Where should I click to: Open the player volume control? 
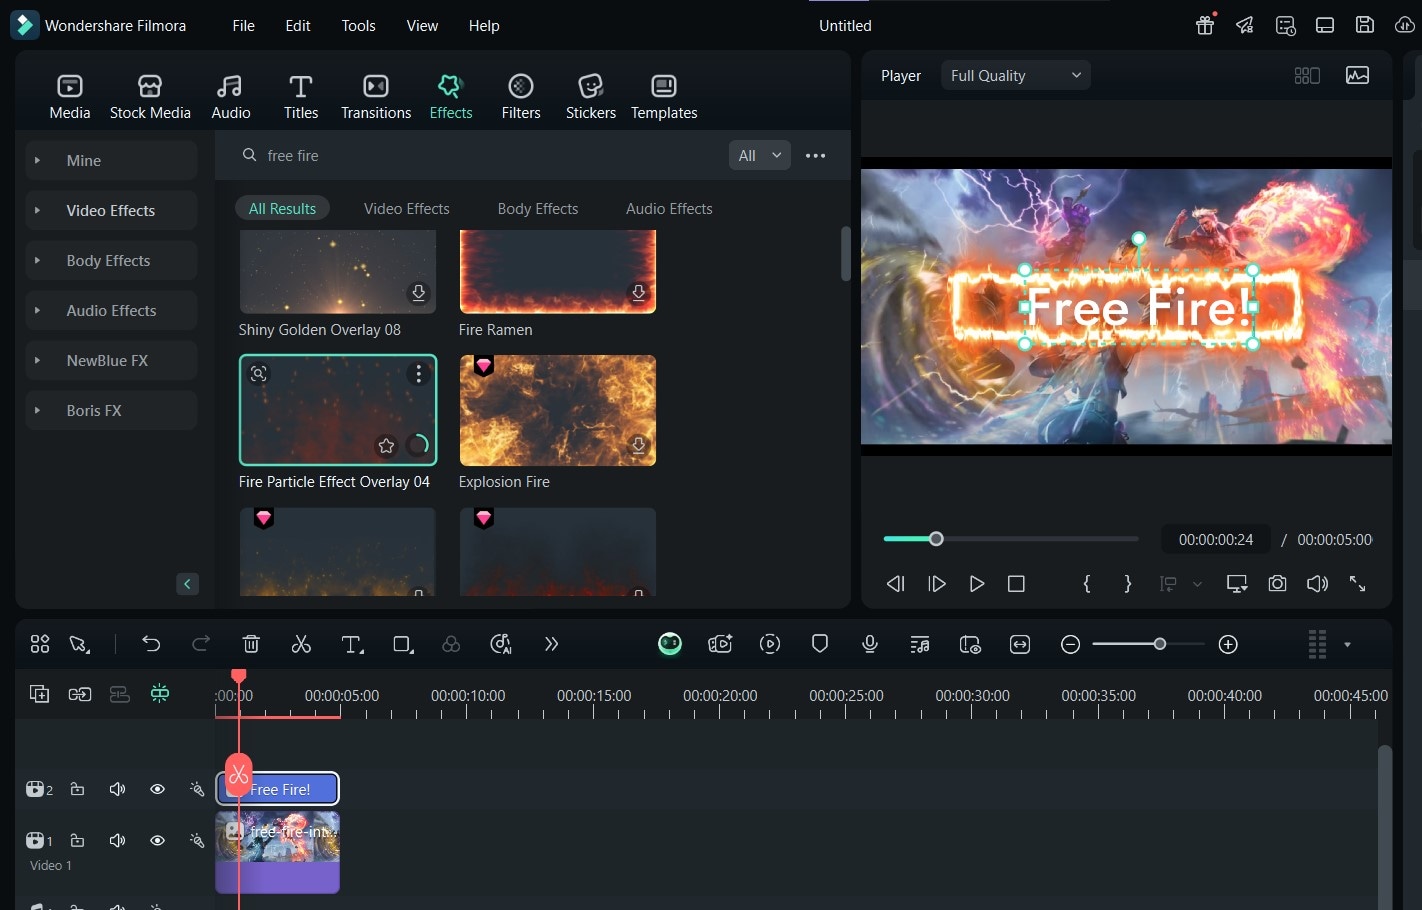1317,583
